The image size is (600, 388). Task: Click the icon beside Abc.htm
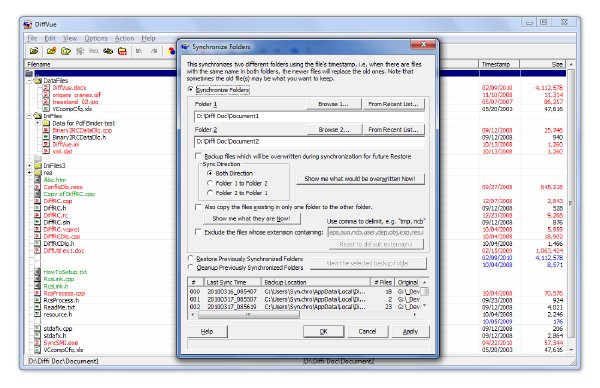[x=38, y=180]
